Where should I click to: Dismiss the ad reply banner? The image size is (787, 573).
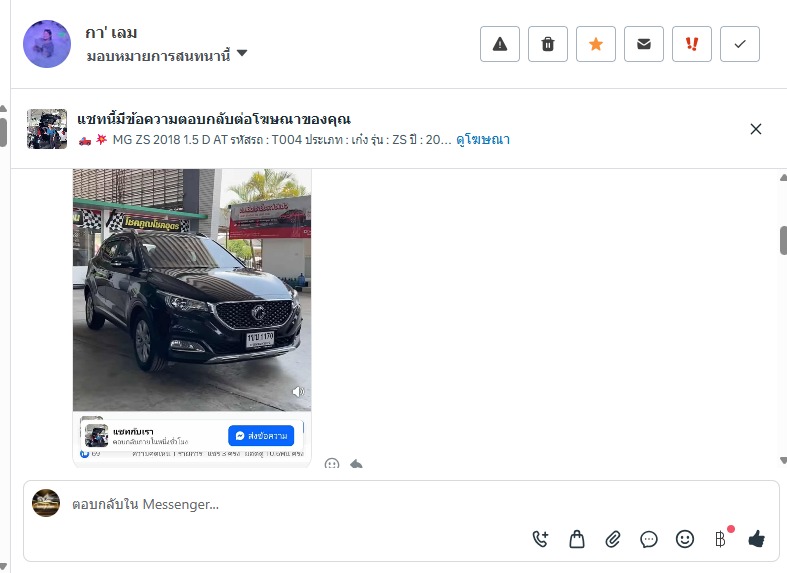[755, 129]
